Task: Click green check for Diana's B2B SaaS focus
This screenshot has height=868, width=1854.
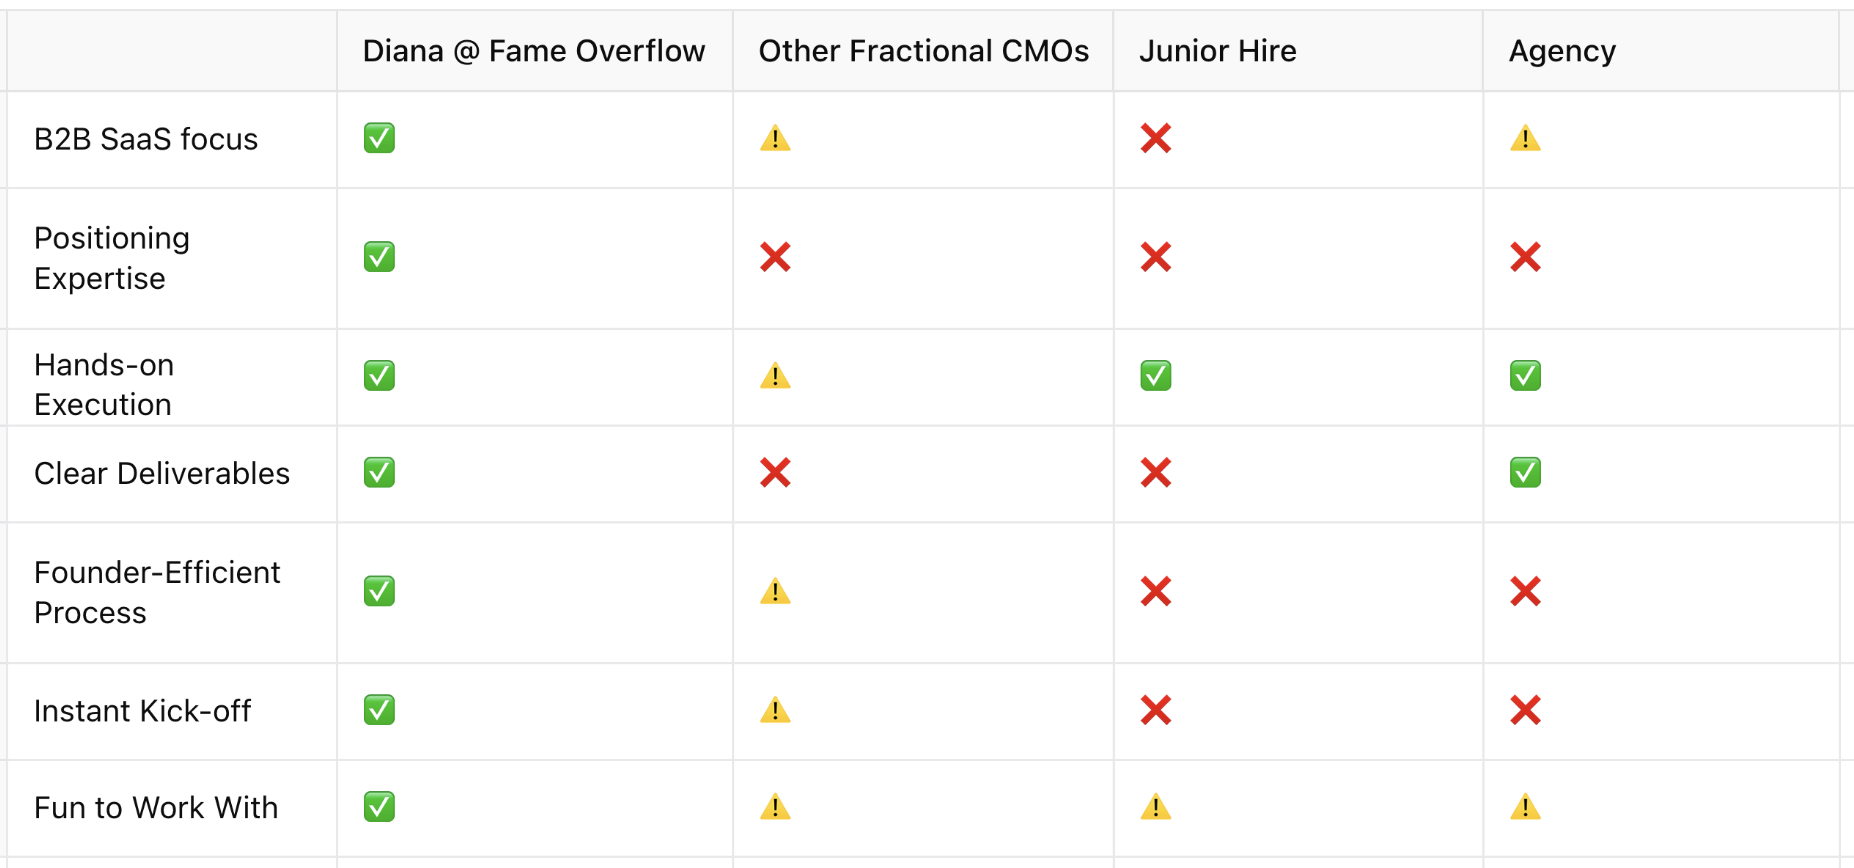Action: pos(379,138)
